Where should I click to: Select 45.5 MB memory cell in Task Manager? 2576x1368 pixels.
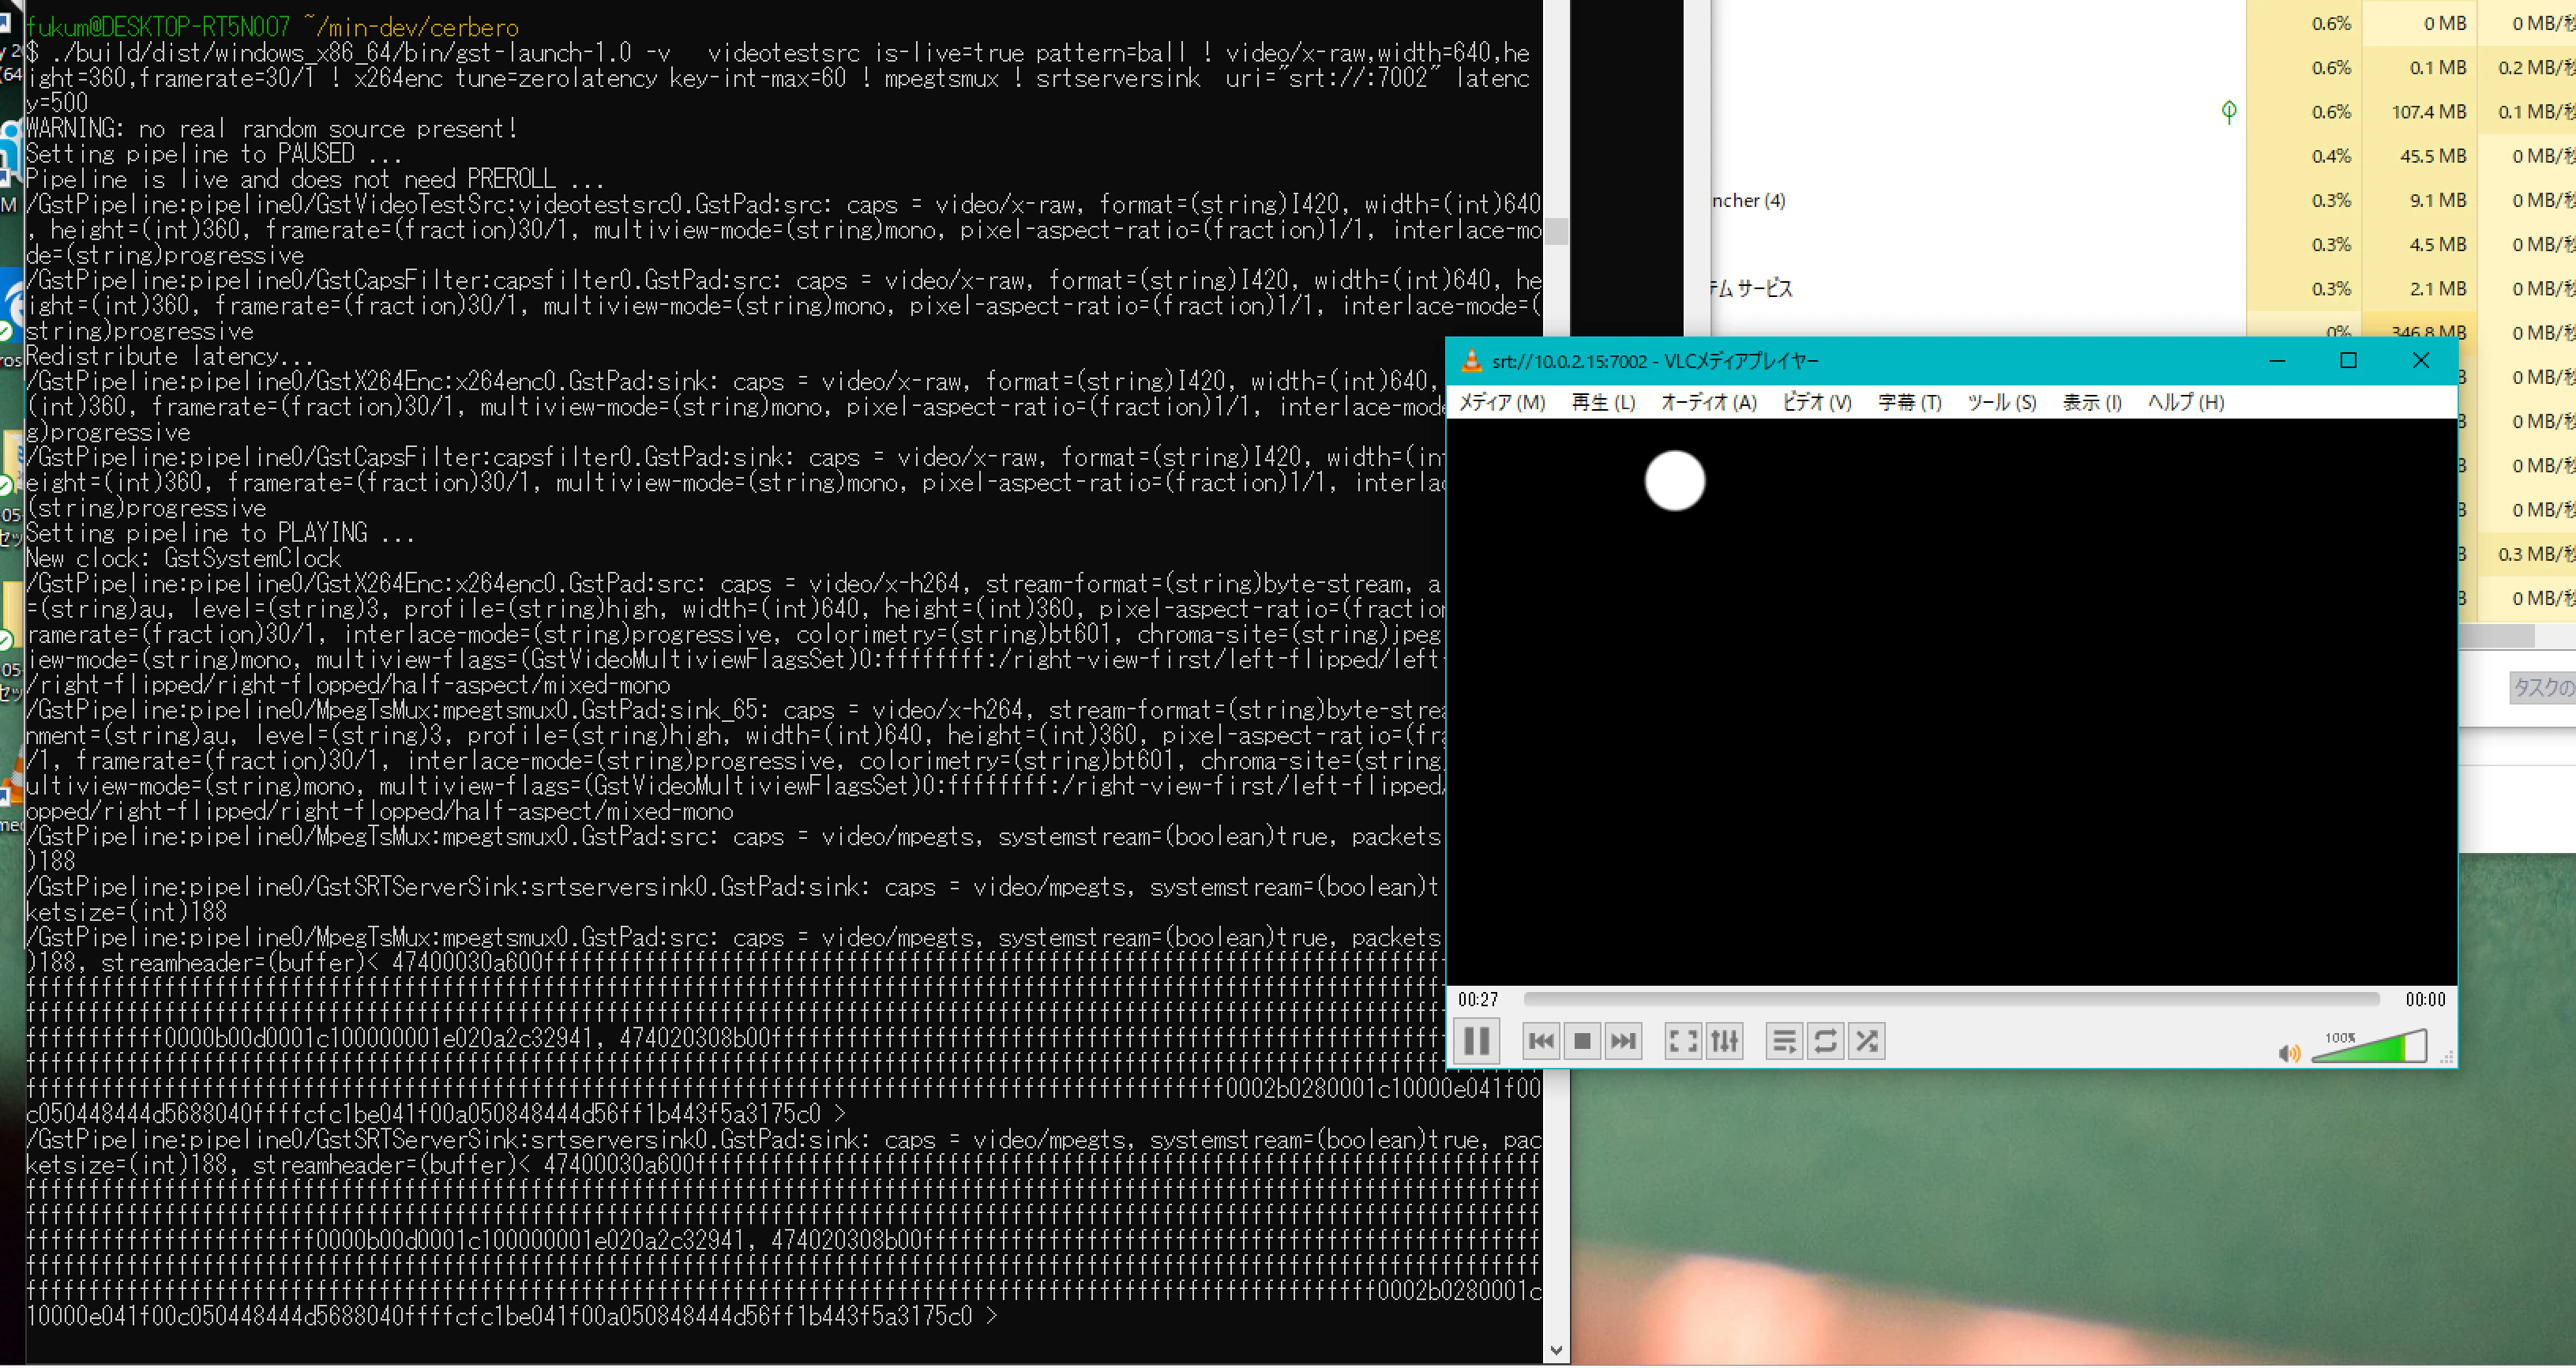pos(2419,156)
